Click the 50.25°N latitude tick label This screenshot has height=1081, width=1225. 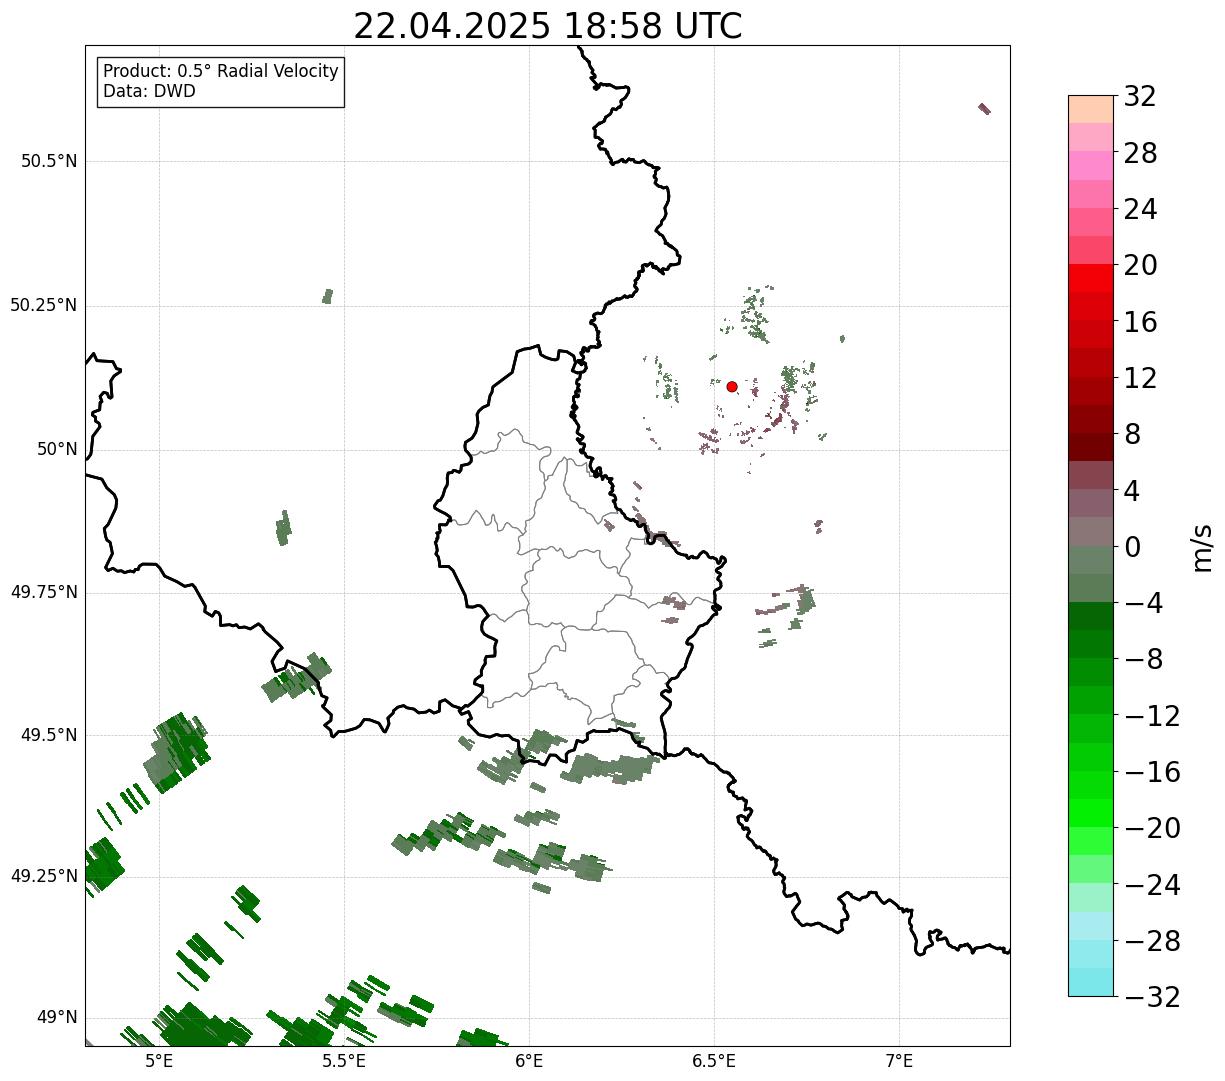coord(44,305)
